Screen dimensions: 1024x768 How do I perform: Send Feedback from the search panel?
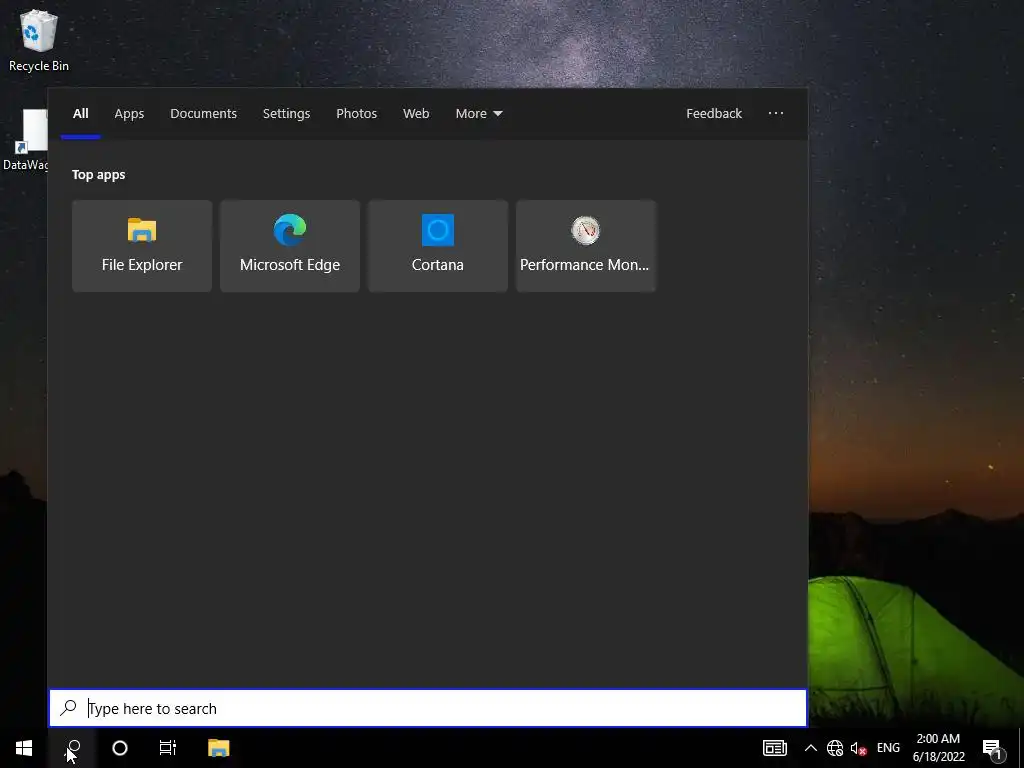point(714,114)
